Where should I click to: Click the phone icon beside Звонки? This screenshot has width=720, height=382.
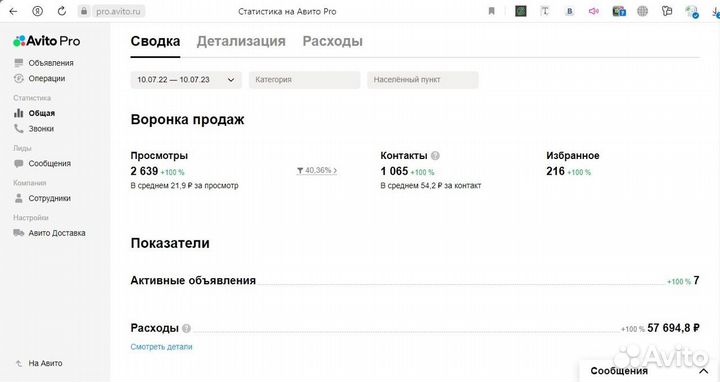coord(18,129)
